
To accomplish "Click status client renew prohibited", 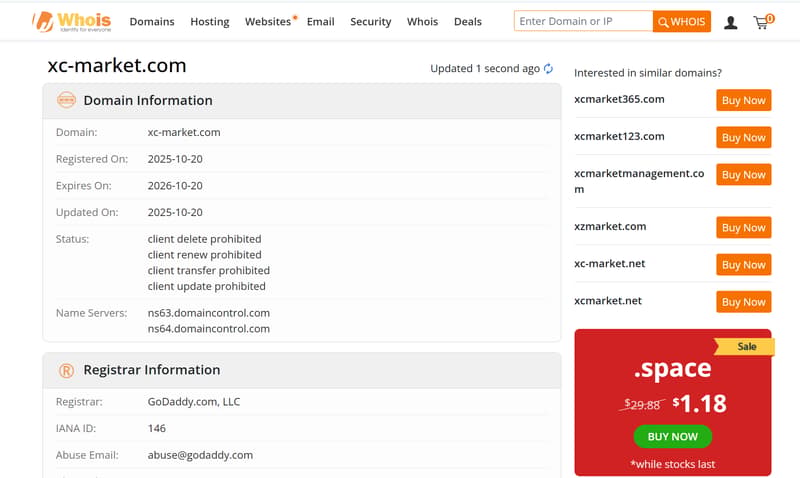I will [x=205, y=255].
